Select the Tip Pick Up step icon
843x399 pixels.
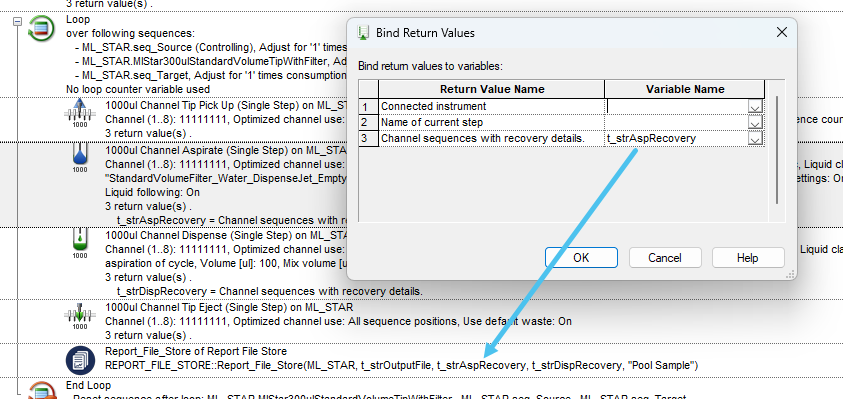[x=80, y=113]
